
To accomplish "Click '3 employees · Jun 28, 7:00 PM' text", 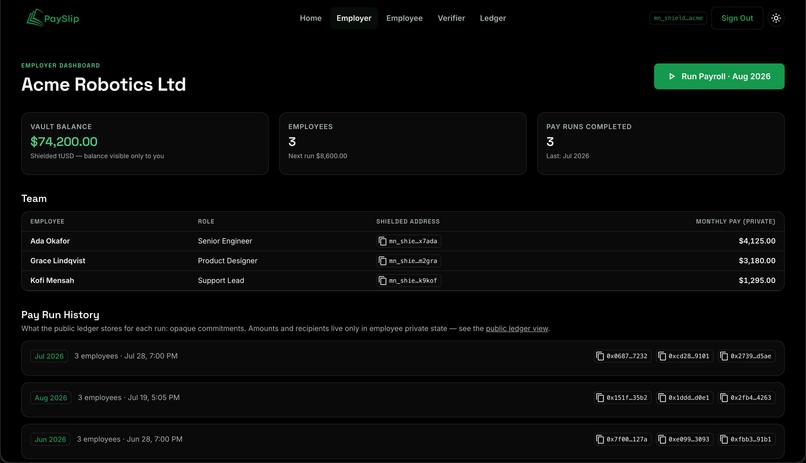I will tap(130, 439).
